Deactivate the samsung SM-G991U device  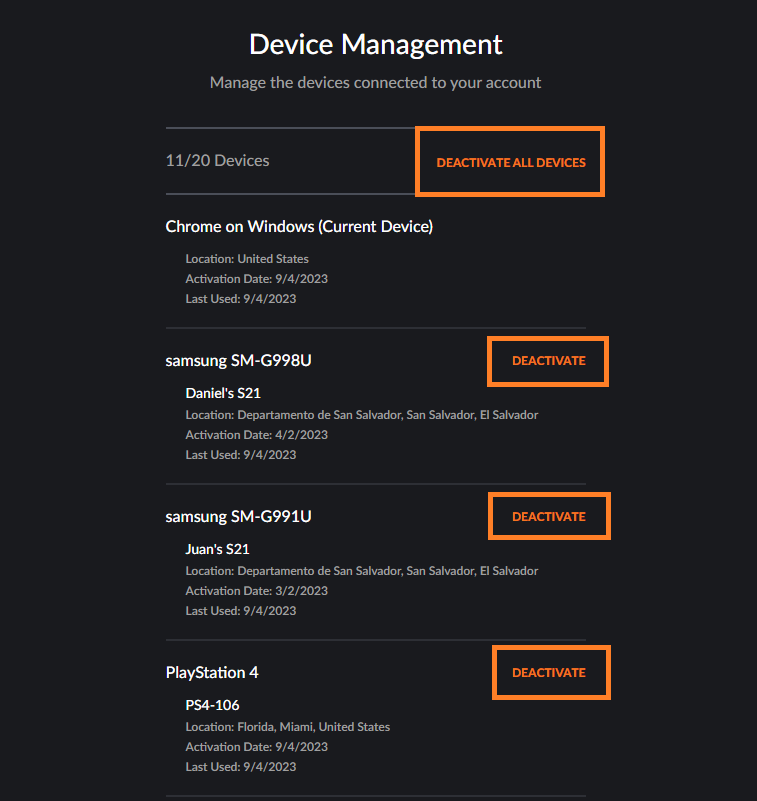[x=549, y=516]
